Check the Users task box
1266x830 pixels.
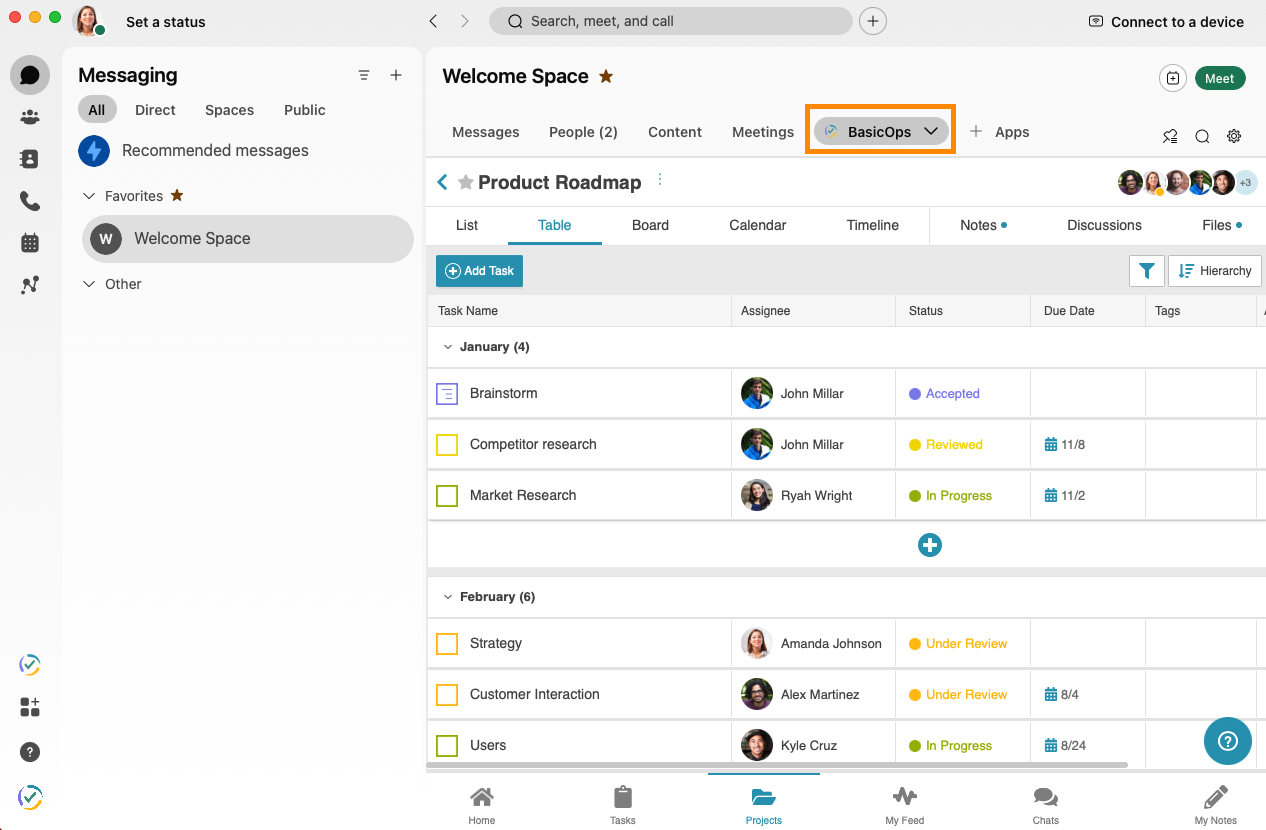click(x=447, y=746)
